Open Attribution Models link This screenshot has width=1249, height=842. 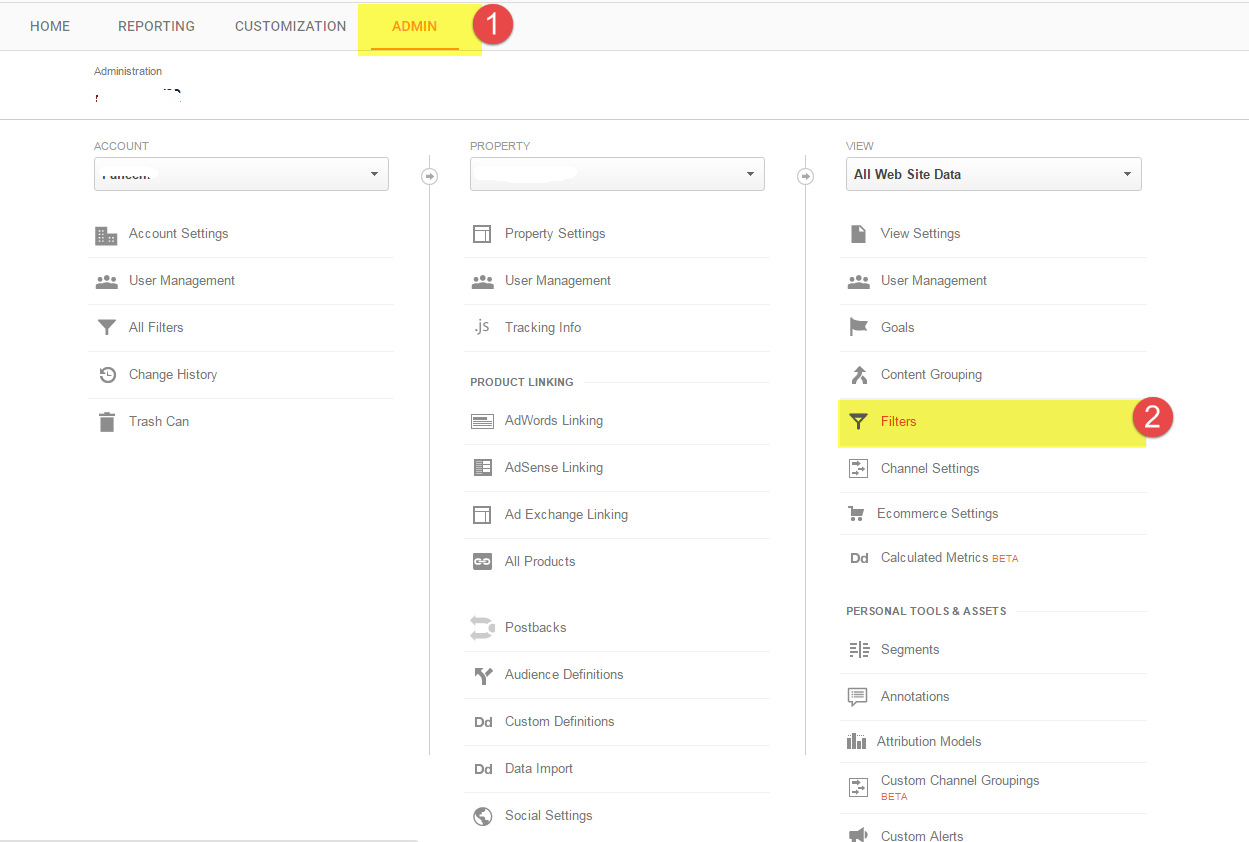(929, 741)
